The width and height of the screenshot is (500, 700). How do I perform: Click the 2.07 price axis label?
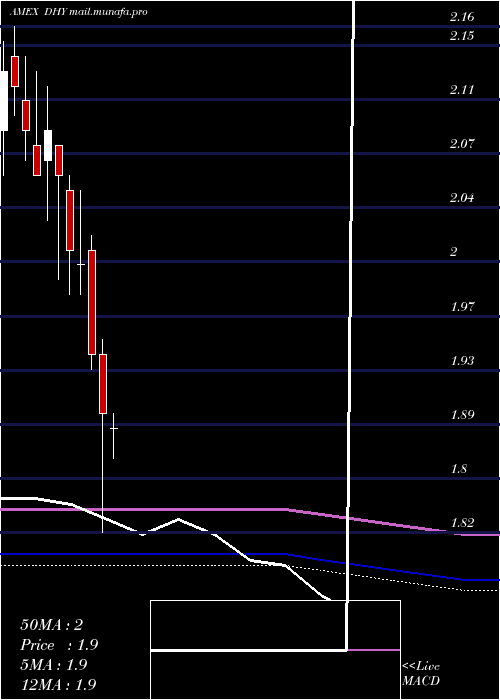(462, 144)
